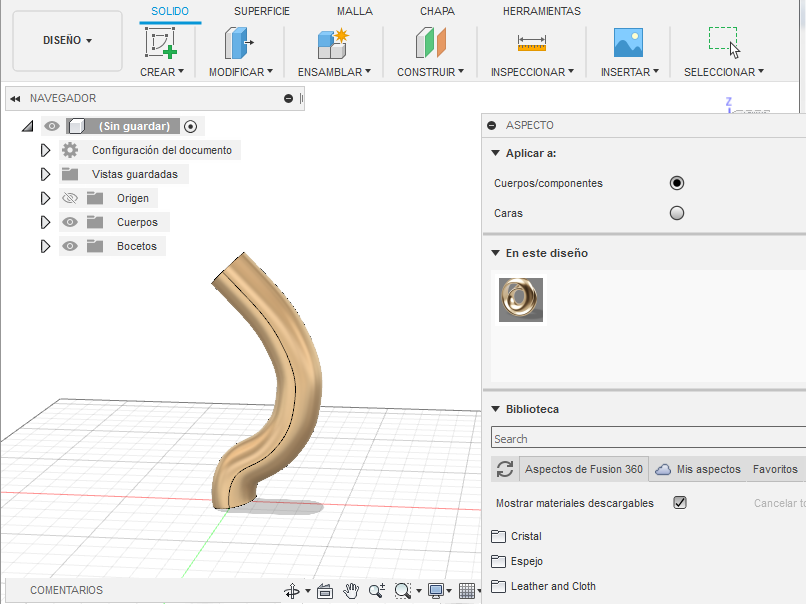Open the MODIFICAR dropdown menu
The width and height of the screenshot is (806, 604).
click(x=241, y=72)
